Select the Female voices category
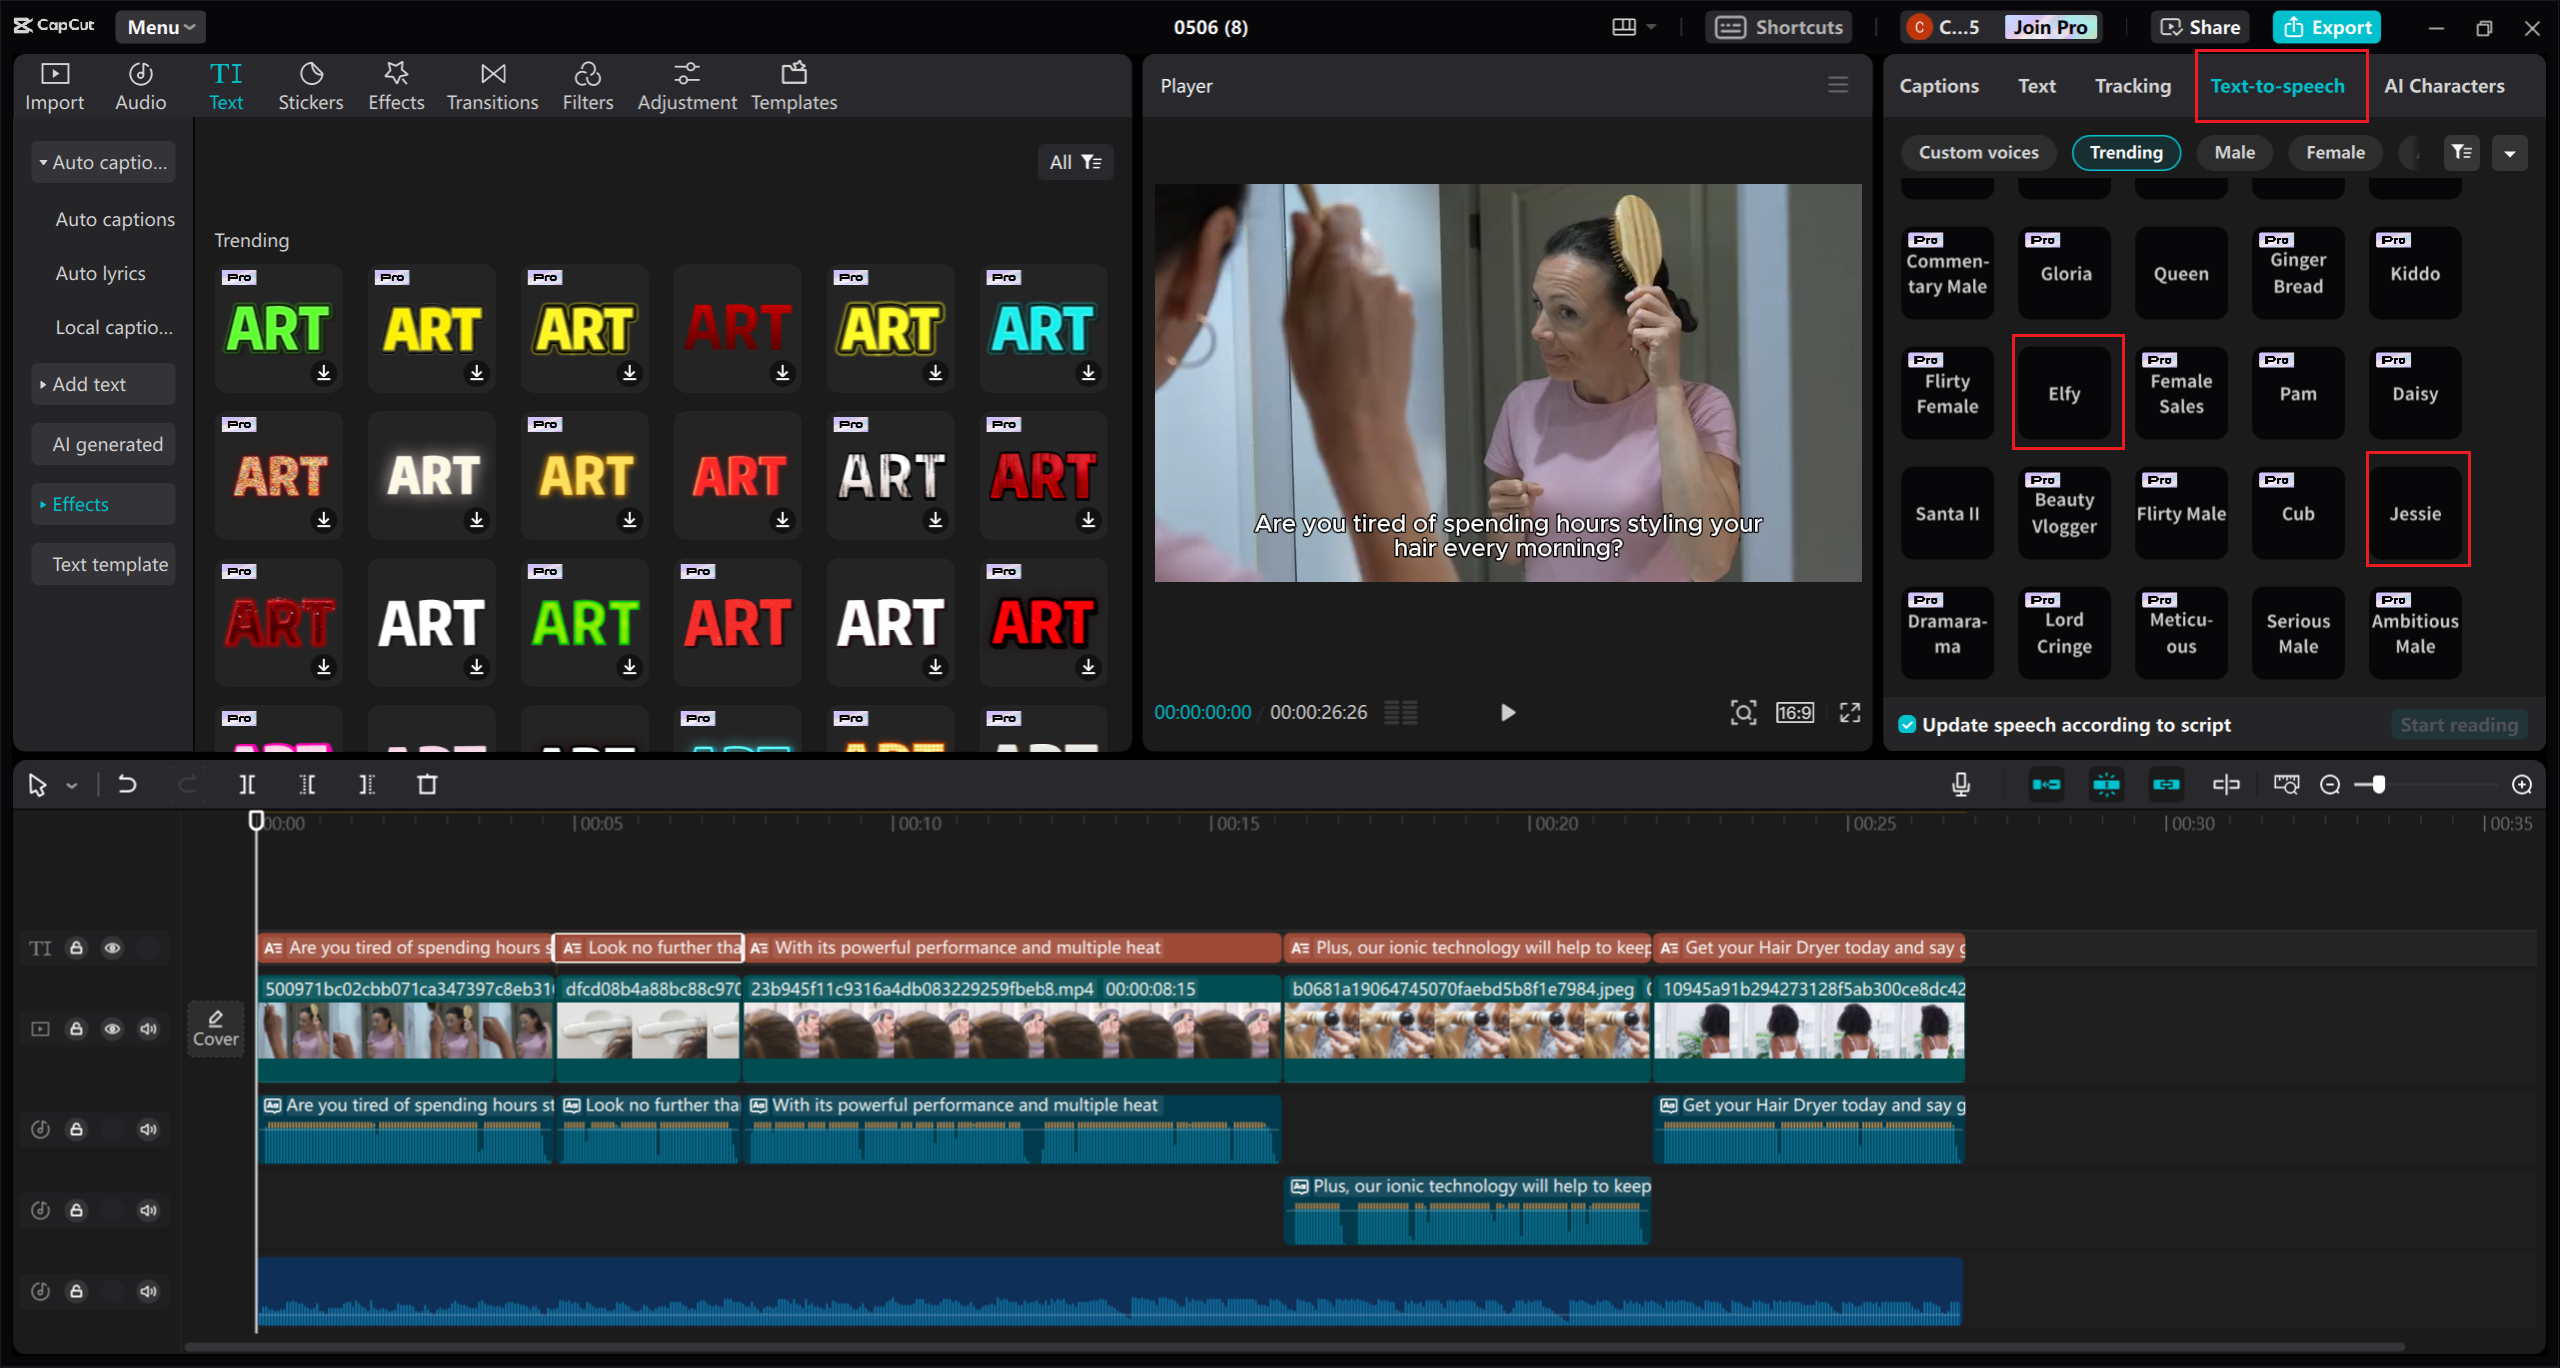Image resolution: width=2560 pixels, height=1368 pixels. pyautogui.click(x=2335, y=152)
